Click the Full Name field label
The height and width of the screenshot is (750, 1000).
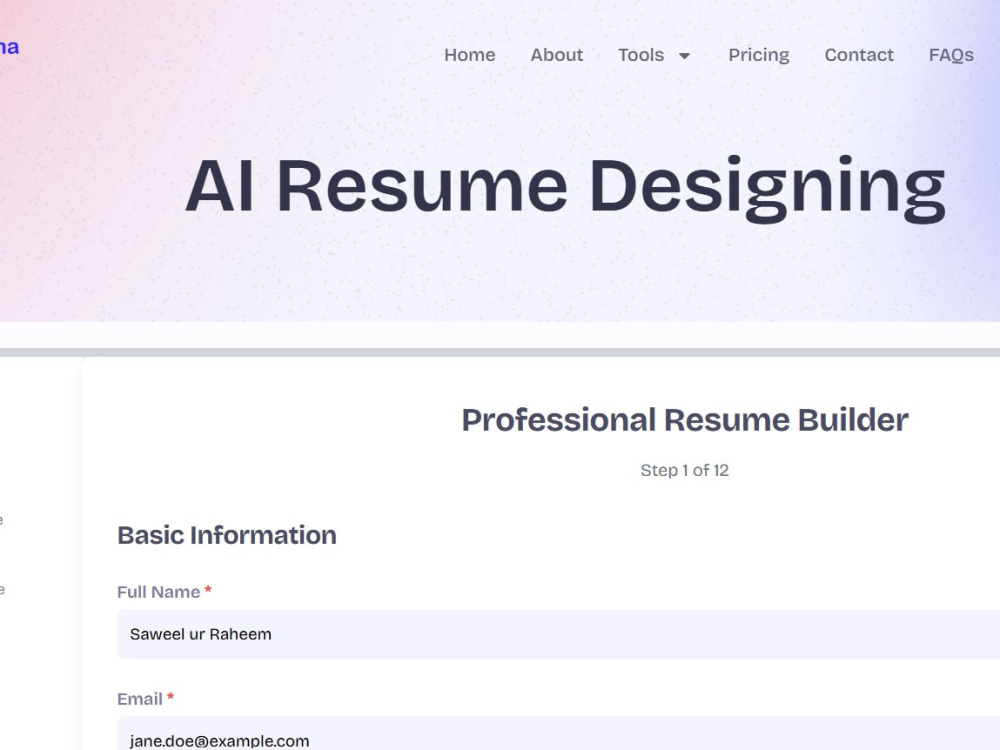[158, 592]
